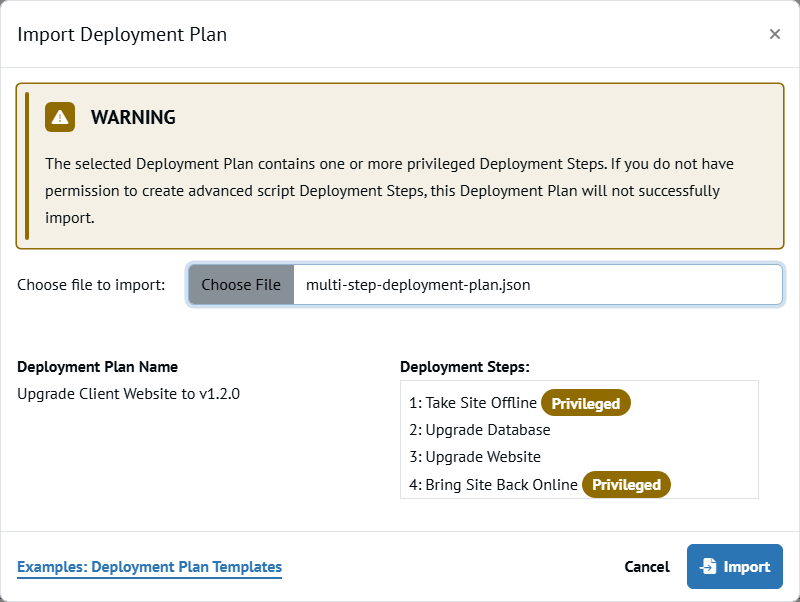Click the Deployment Plan Name label
This screenshot has height=602, width=800.
[97, 367]
